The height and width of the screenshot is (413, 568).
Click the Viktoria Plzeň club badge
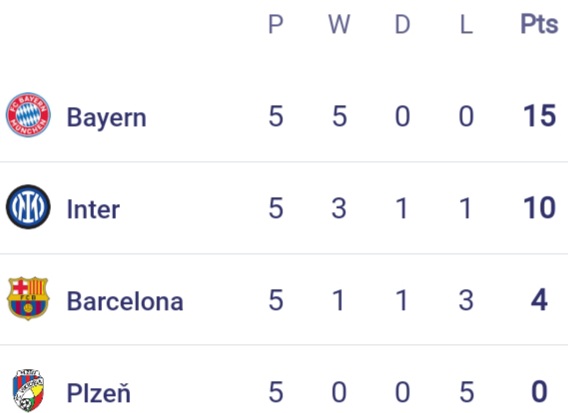28,391
